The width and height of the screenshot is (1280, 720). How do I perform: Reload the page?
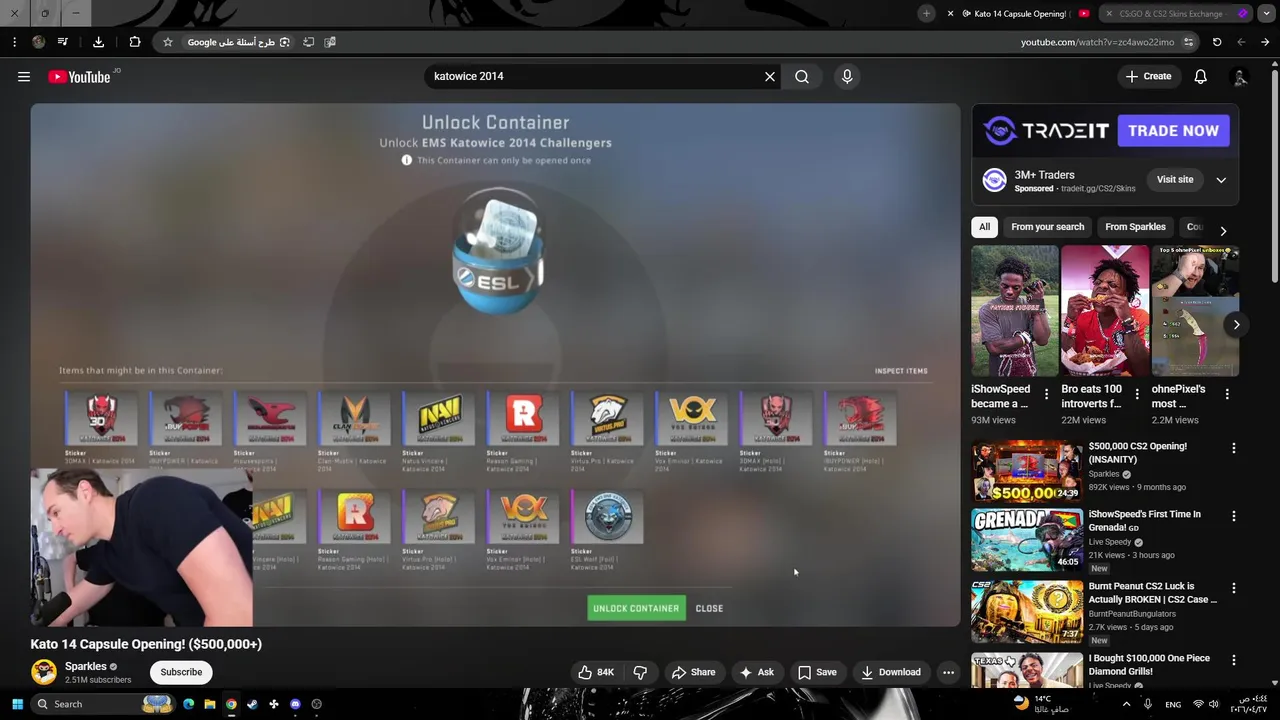(1217, 42)
